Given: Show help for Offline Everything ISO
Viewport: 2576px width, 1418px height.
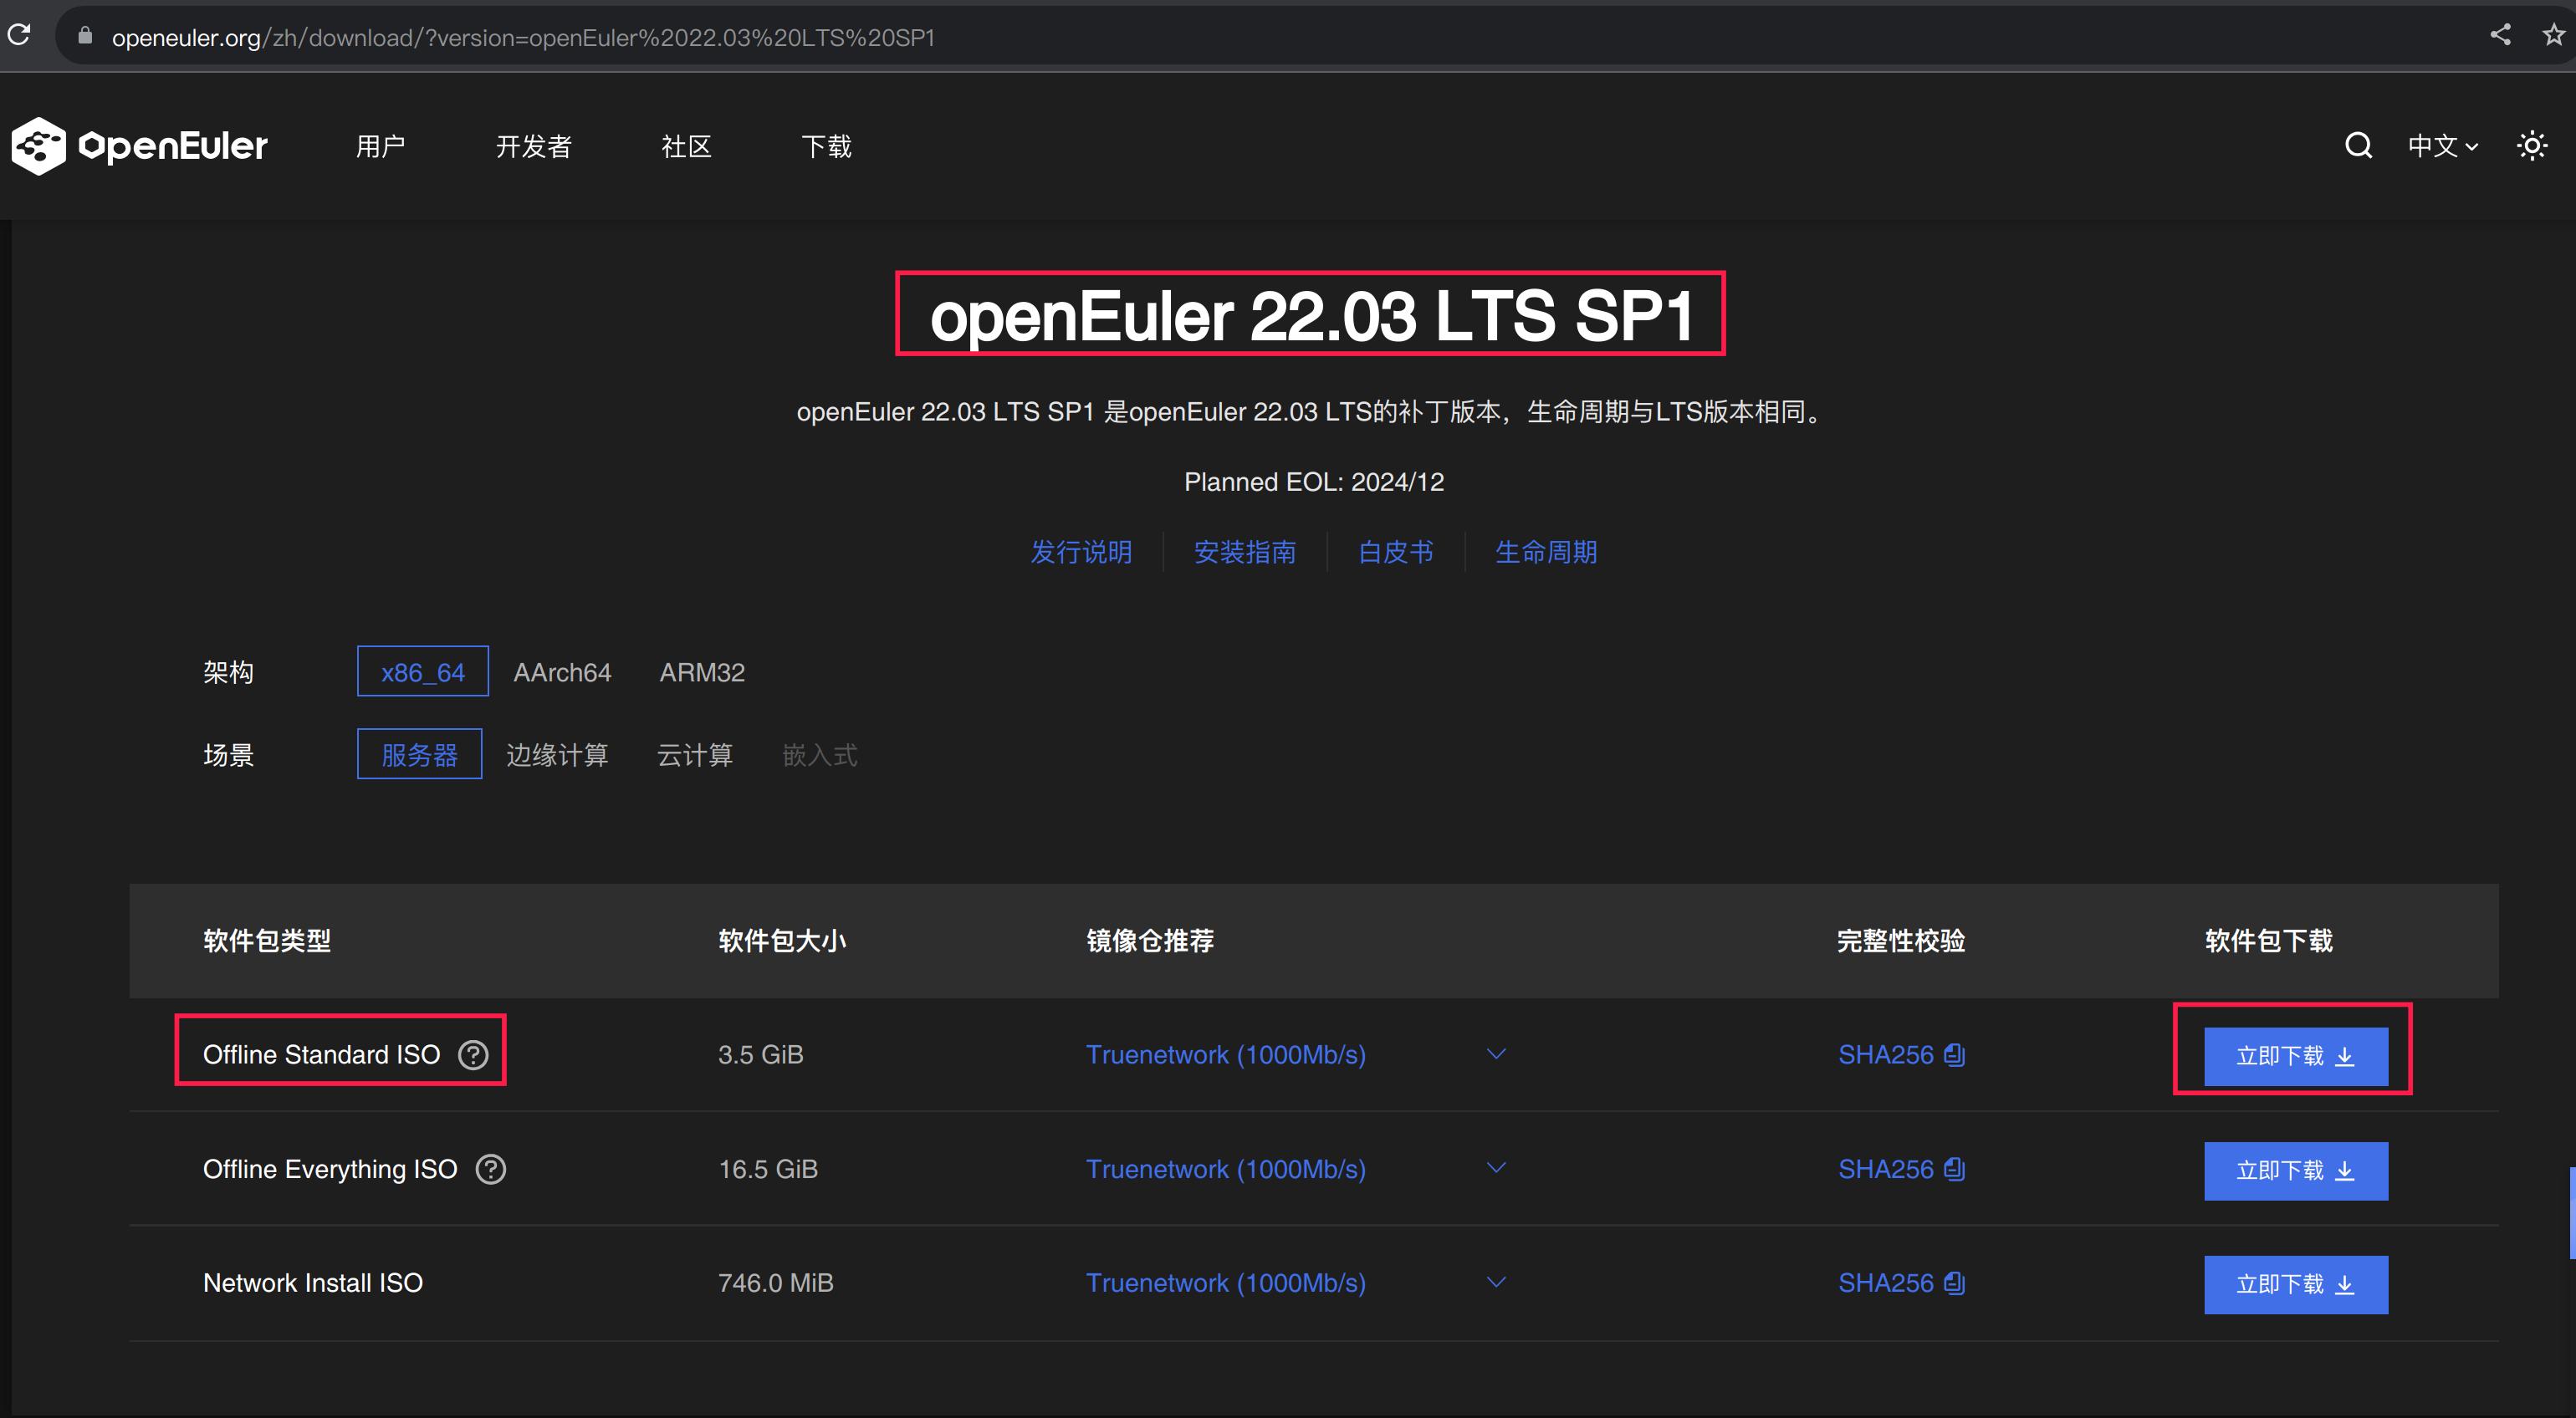Looking at the screenshot, I should tap(490, 1168).
